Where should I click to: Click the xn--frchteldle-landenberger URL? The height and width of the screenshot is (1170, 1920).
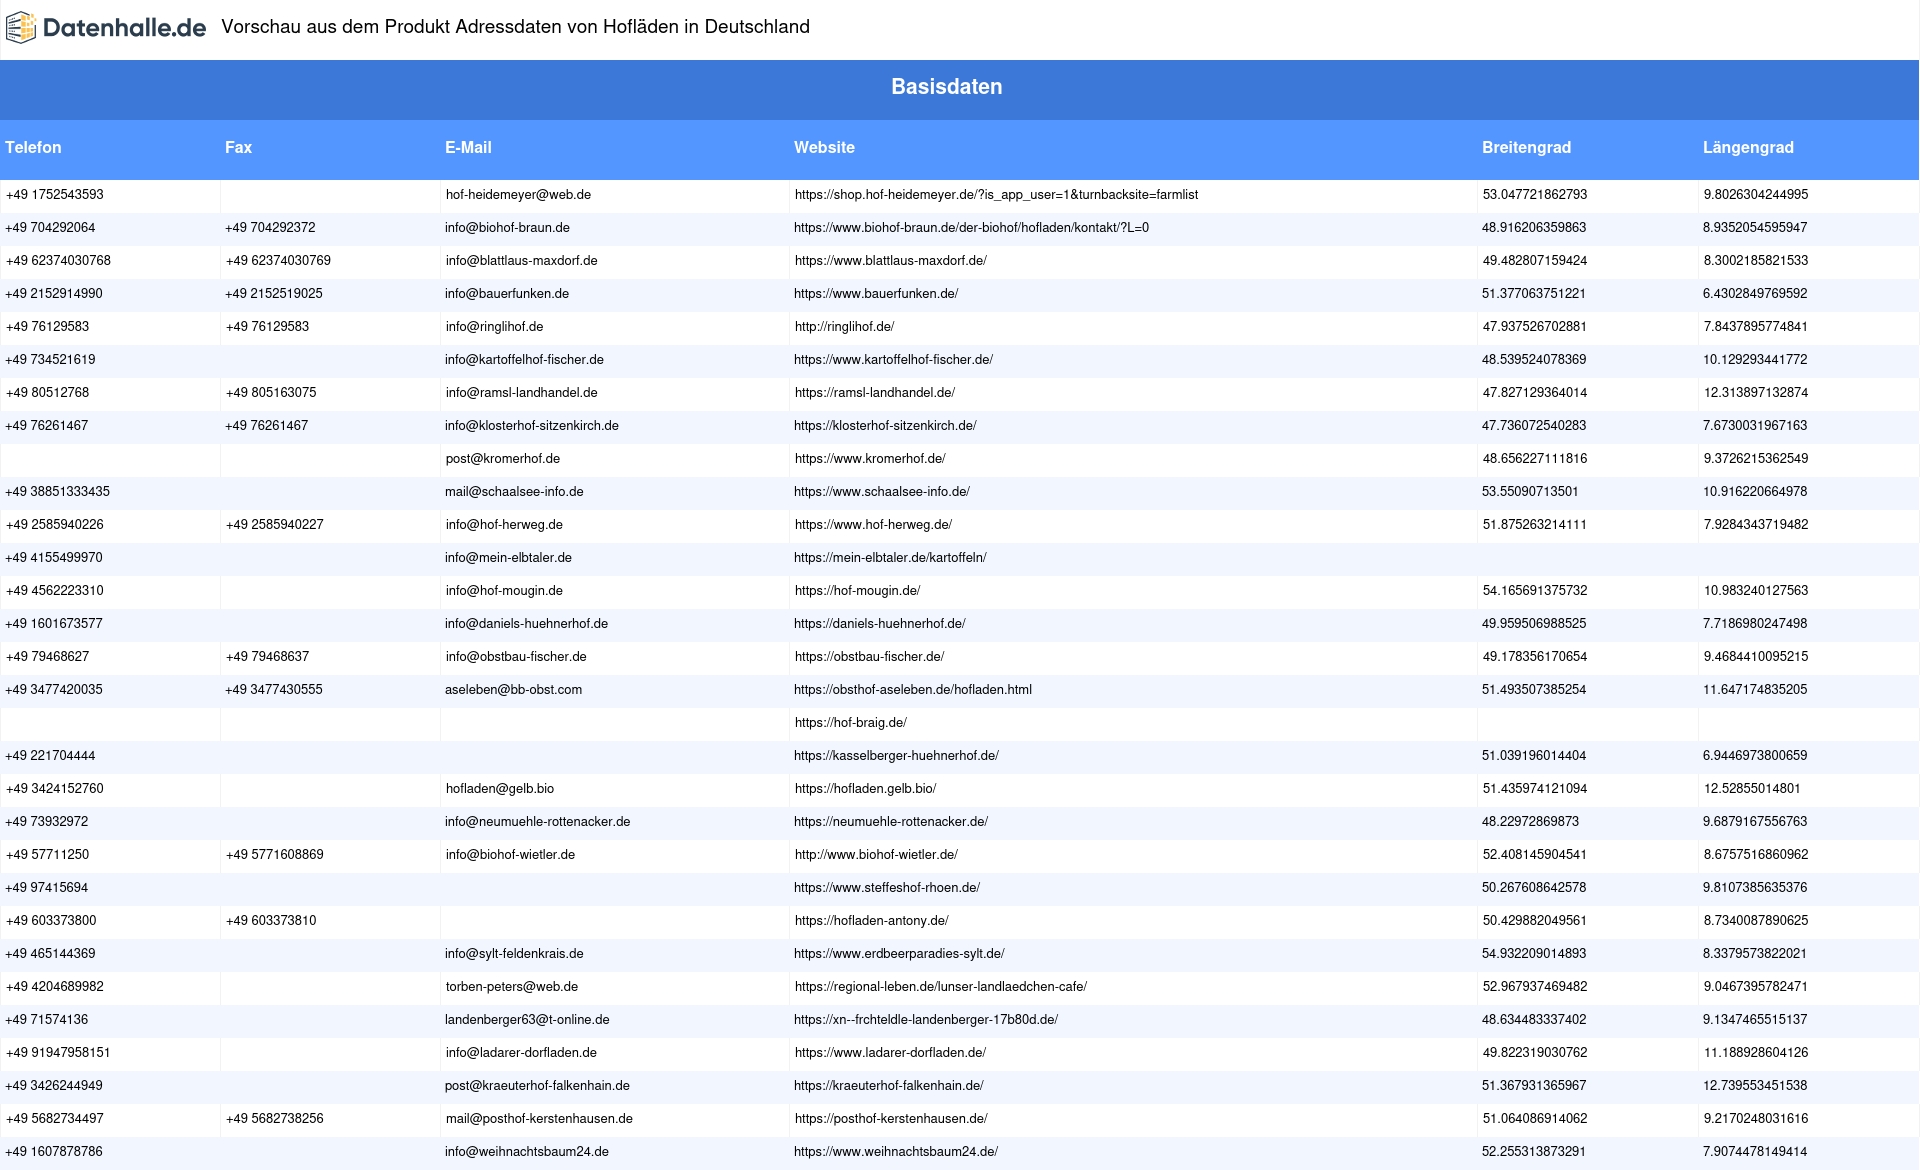click(x=926, y=1020)
